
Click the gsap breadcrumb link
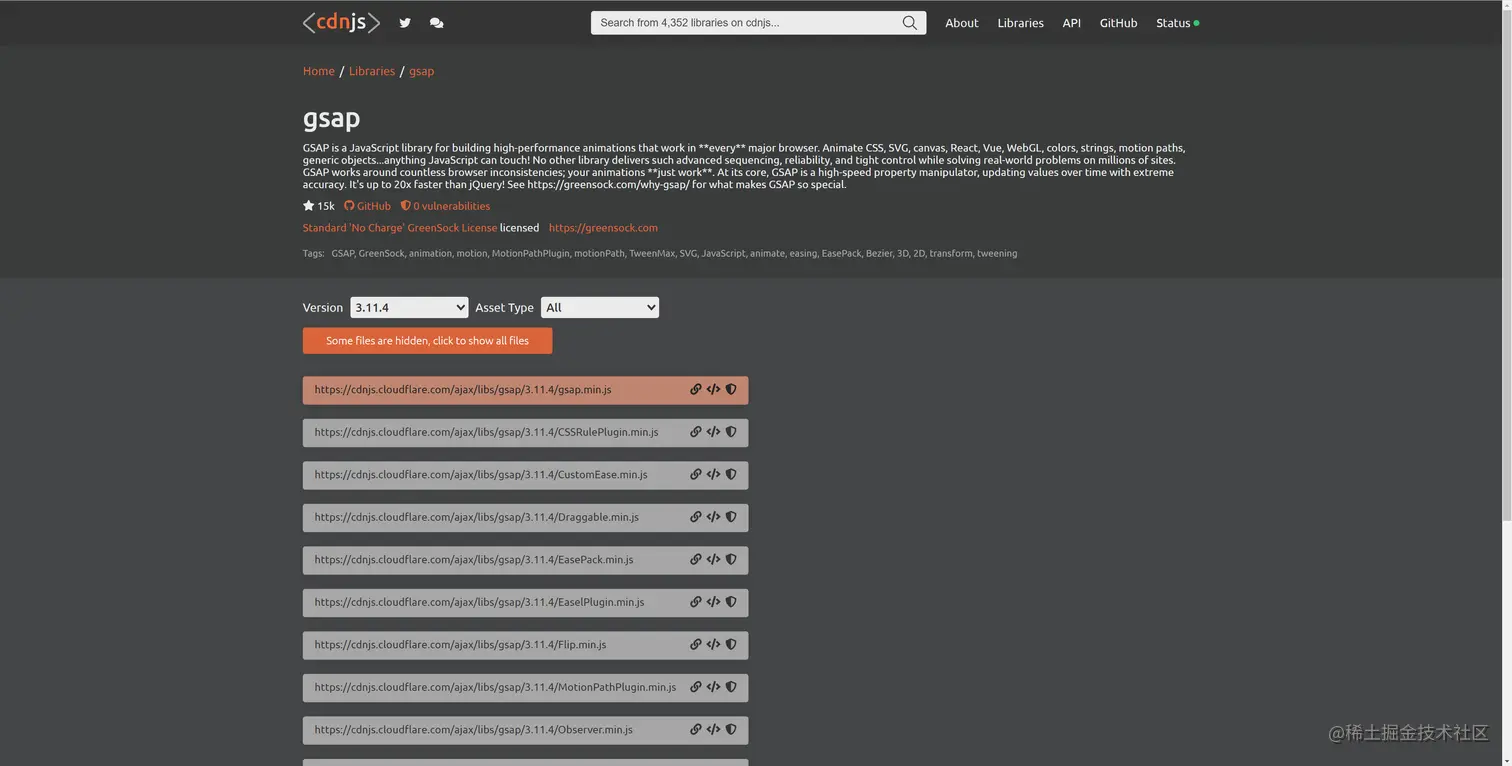point(421,71)
